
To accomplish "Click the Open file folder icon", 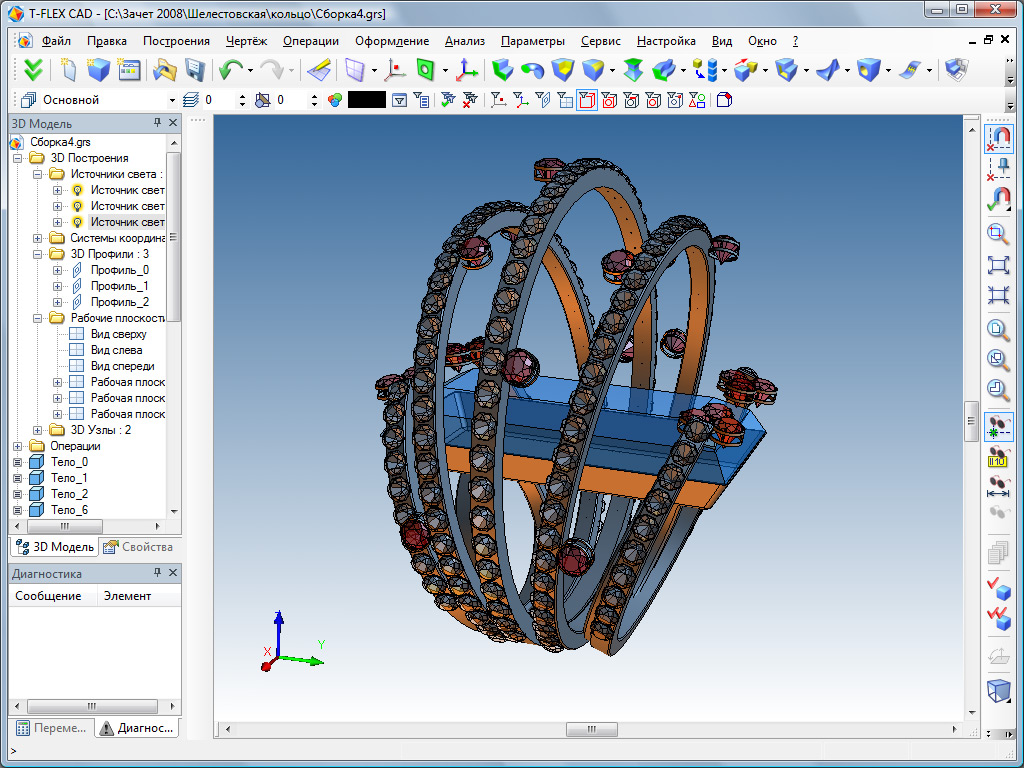I will coord(163,70).
